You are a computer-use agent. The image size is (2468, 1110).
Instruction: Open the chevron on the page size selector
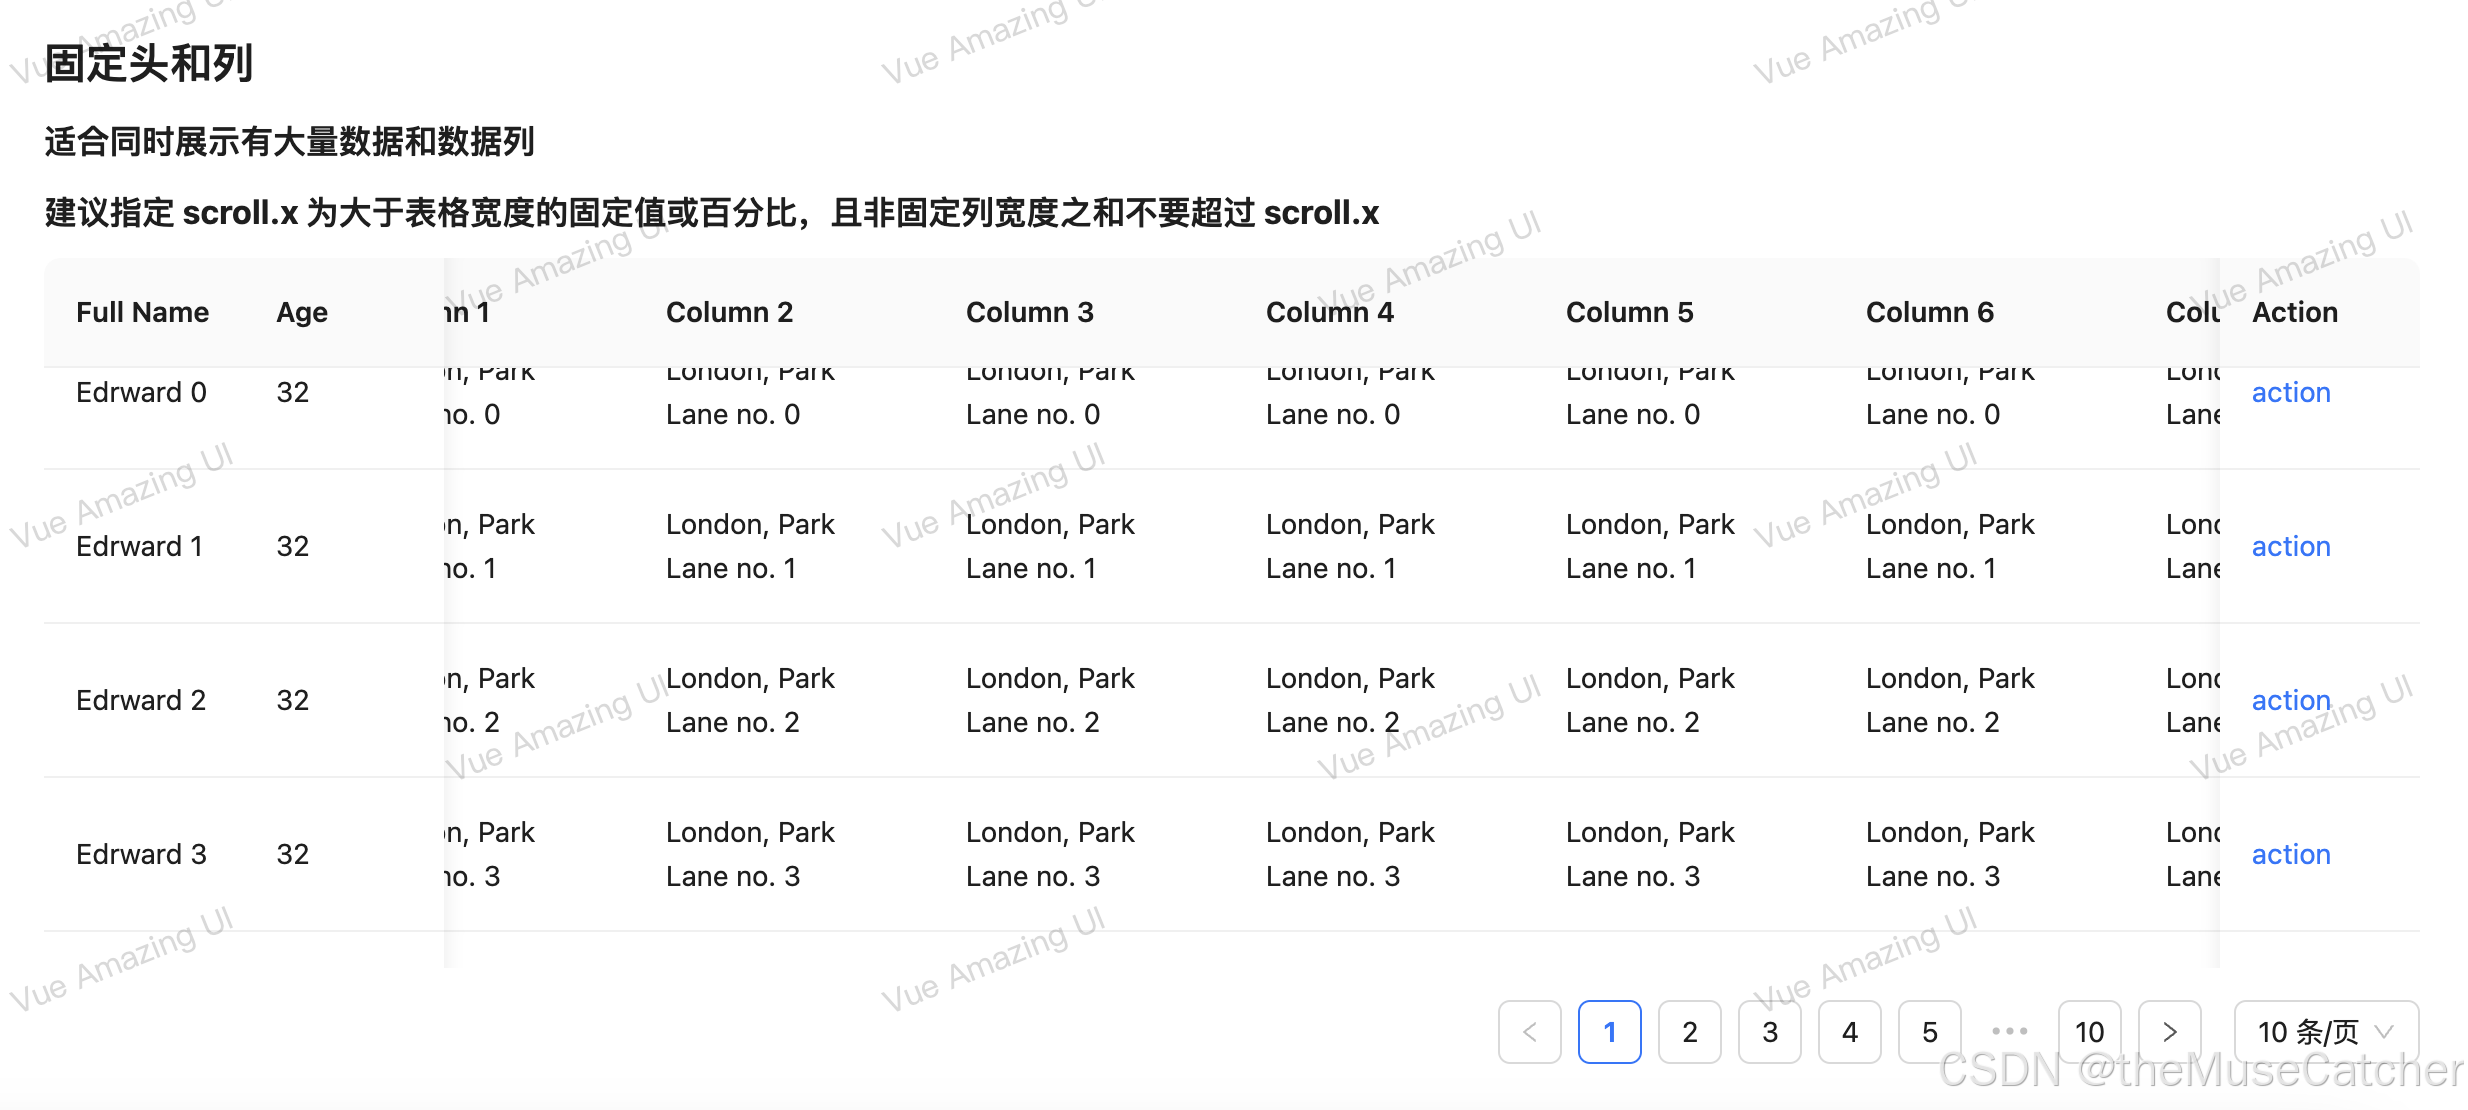[x=2383, y=1031]
